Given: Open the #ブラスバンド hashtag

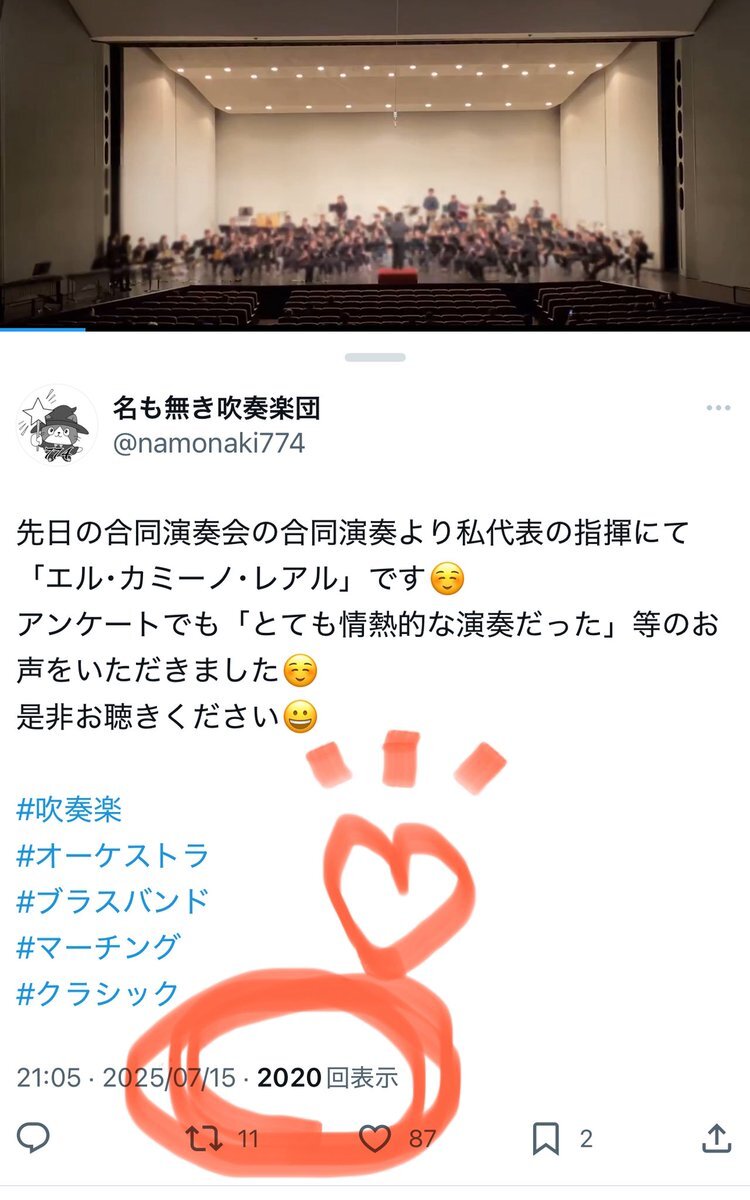Looking at the screenshot, I should (113, 901).
